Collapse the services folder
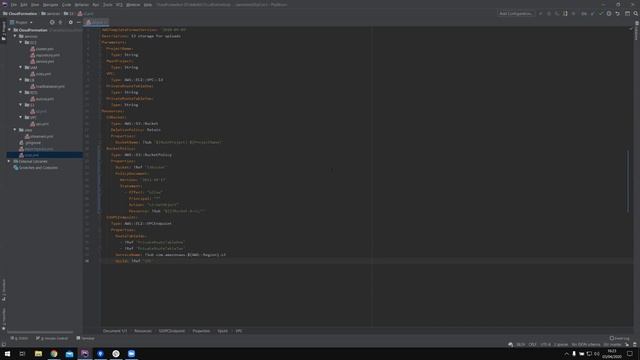The width and height of the screenshot is (640, 360). coord(15,36)
